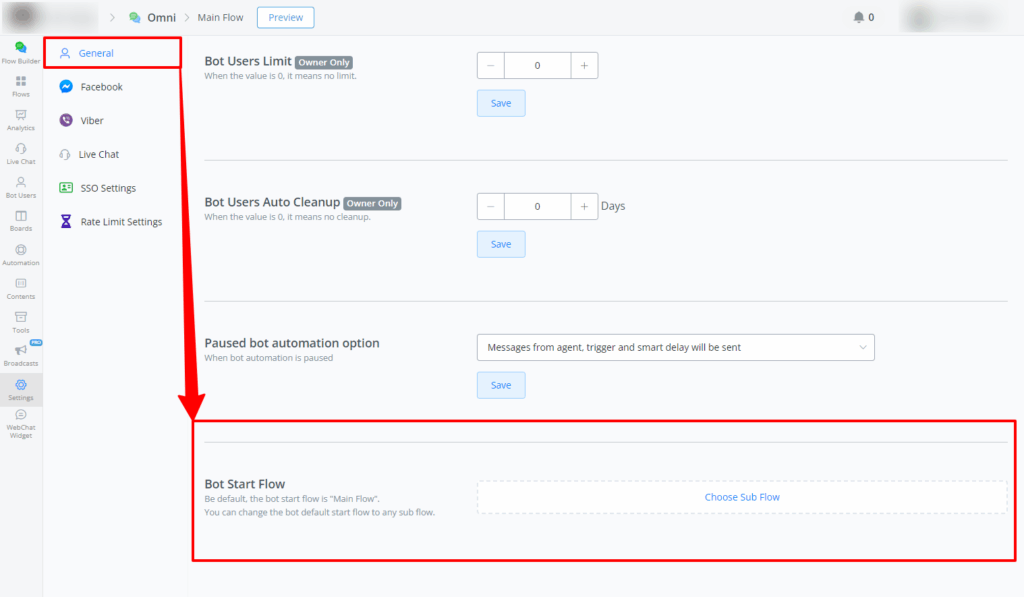
Task: Select Bot Users sidebar icon
Action: (21, 184)
